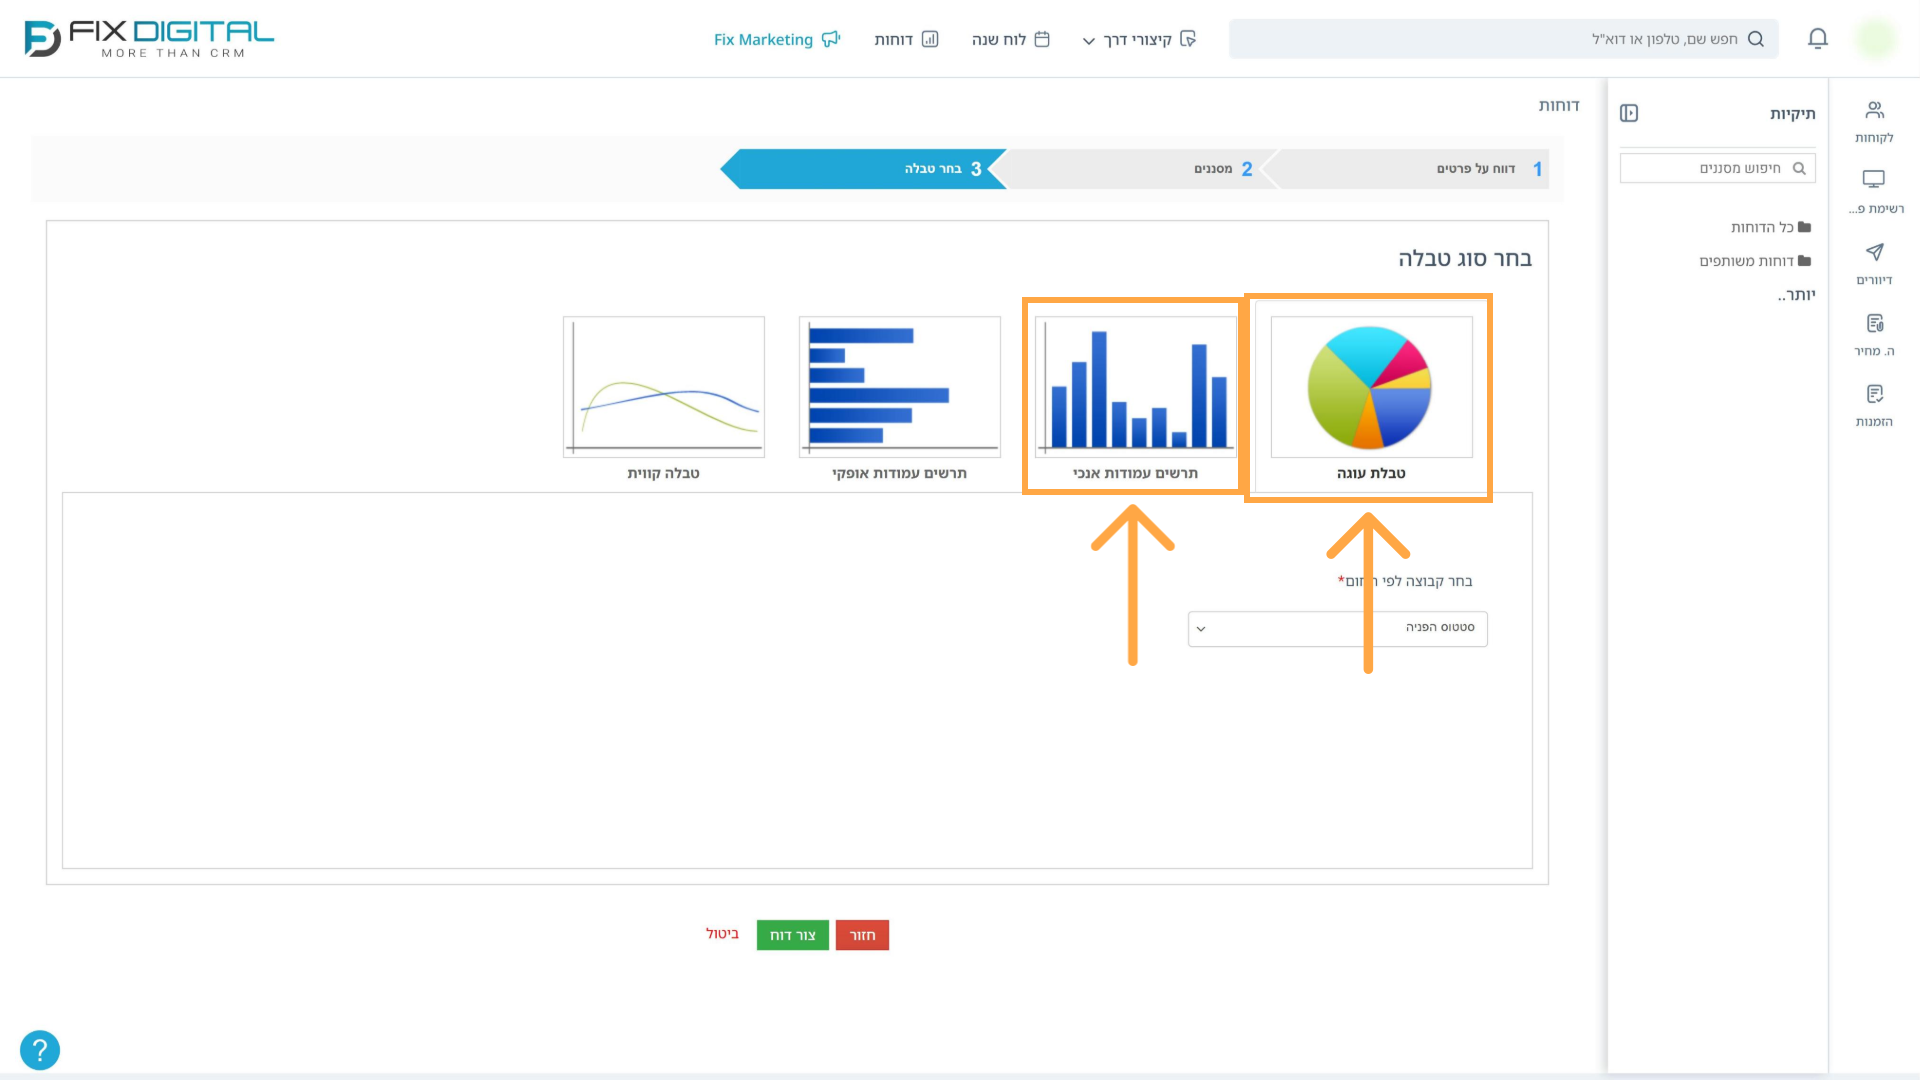Open the לוח שנה calendar menu

1010,39
